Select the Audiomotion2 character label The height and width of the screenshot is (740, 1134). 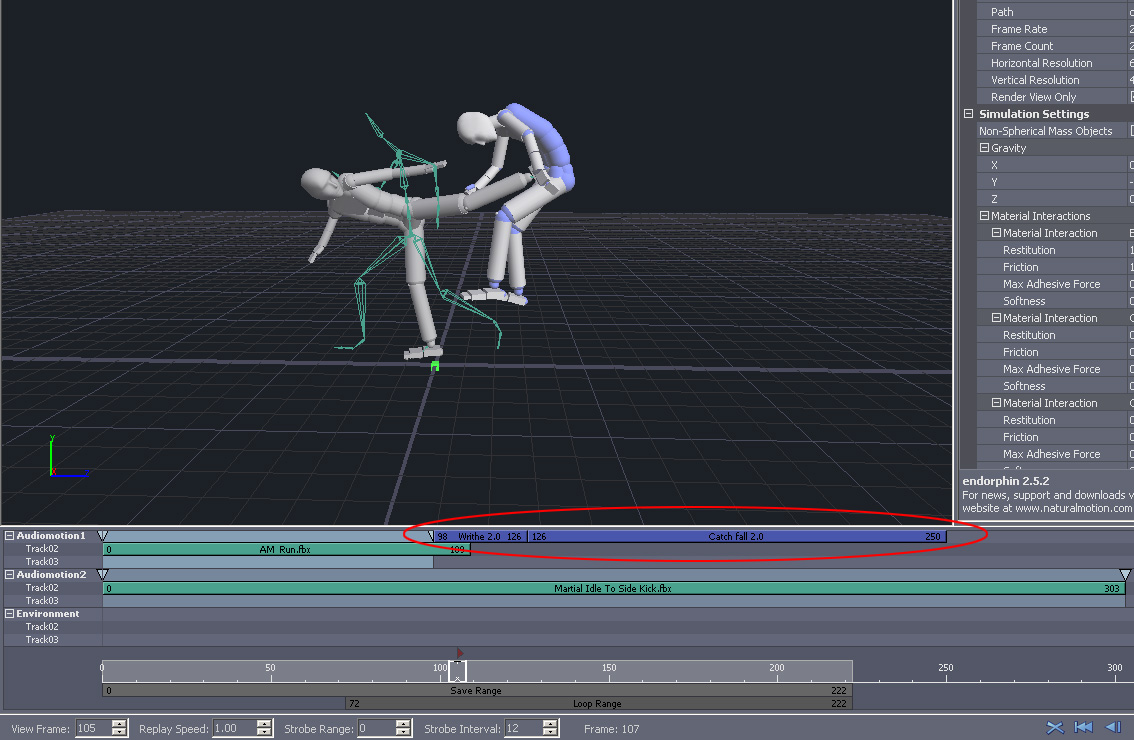pos(51,575)
